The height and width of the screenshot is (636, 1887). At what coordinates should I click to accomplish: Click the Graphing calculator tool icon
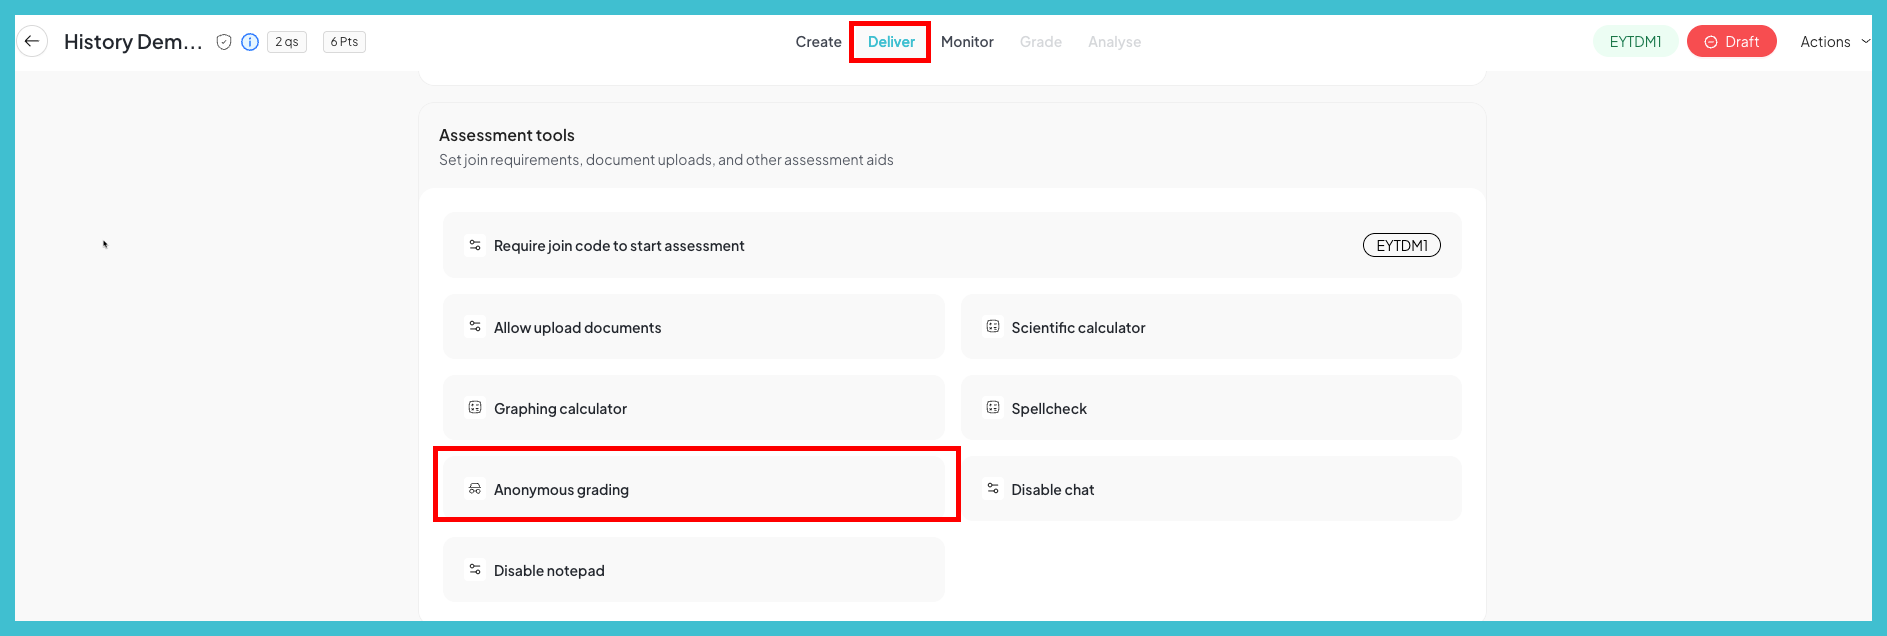point(475,408)
